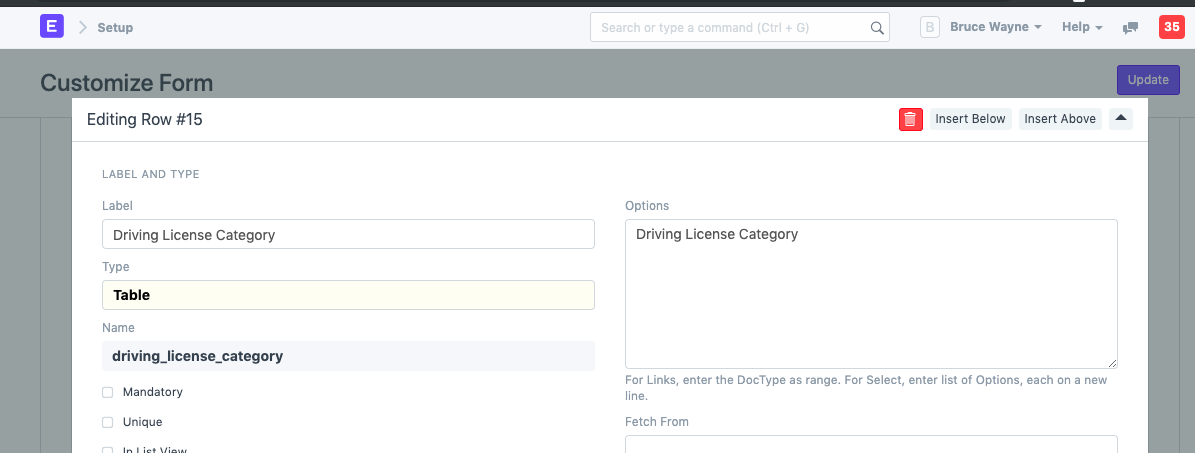Screen dimensions: 1195x453
Task: Enable the Mandatory checkbox
Action: 108,392
